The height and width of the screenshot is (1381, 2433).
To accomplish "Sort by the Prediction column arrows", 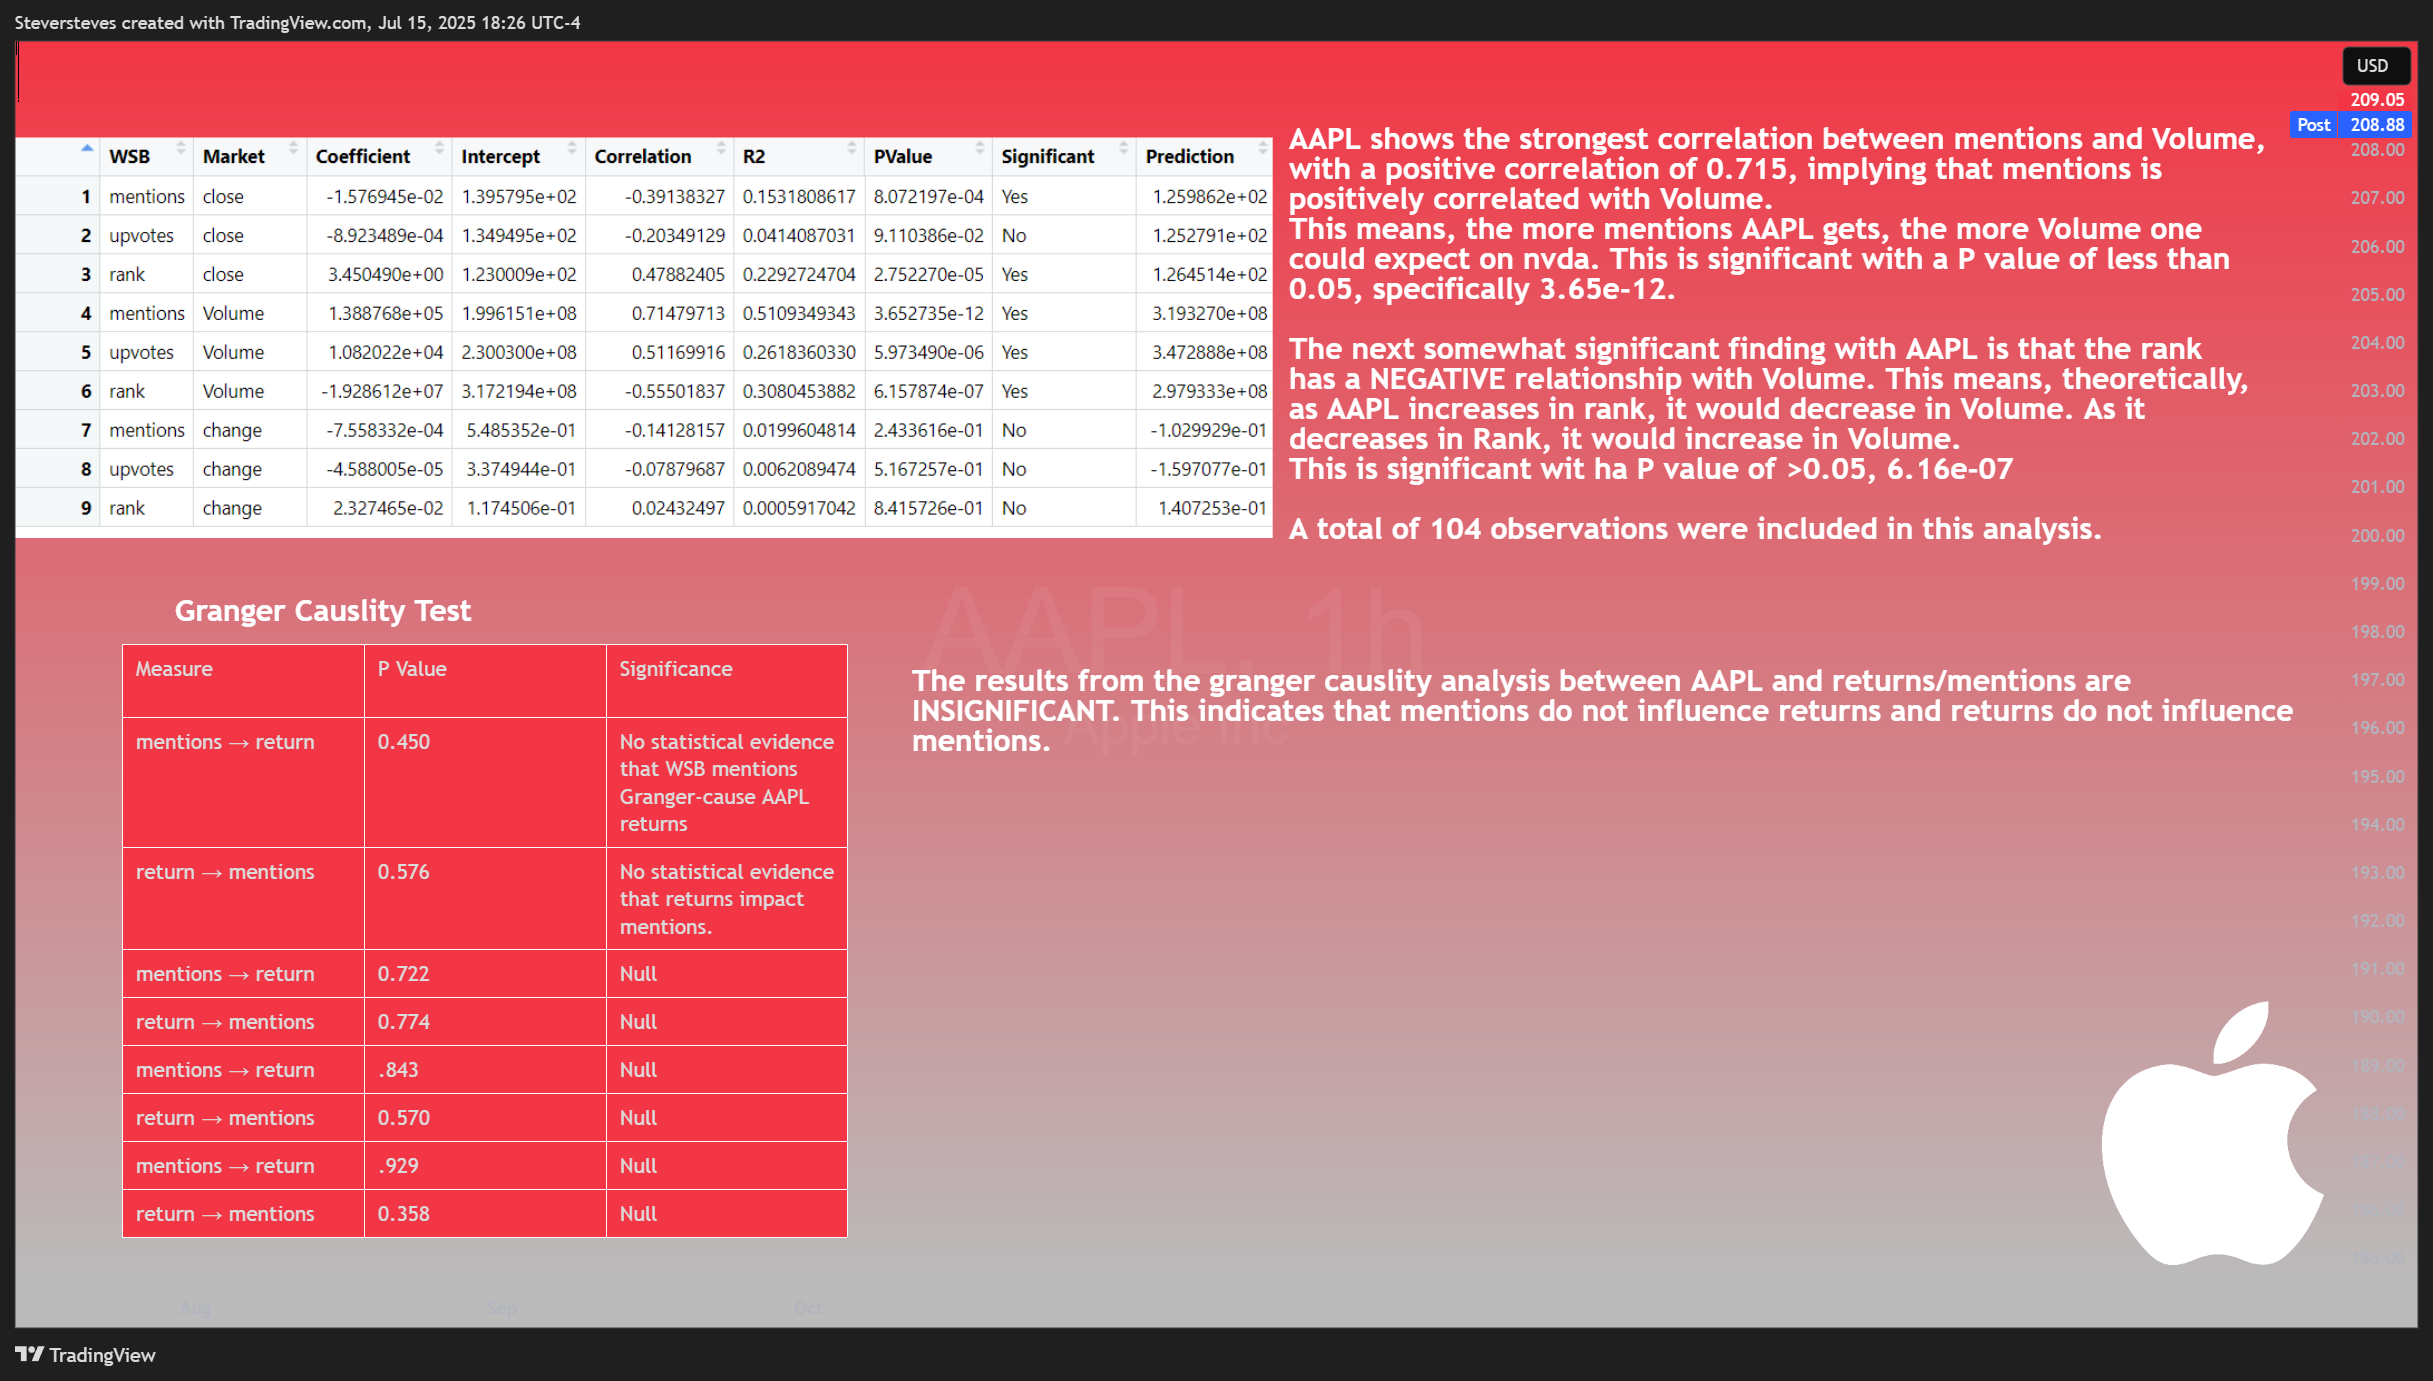I will point(1263,148).
